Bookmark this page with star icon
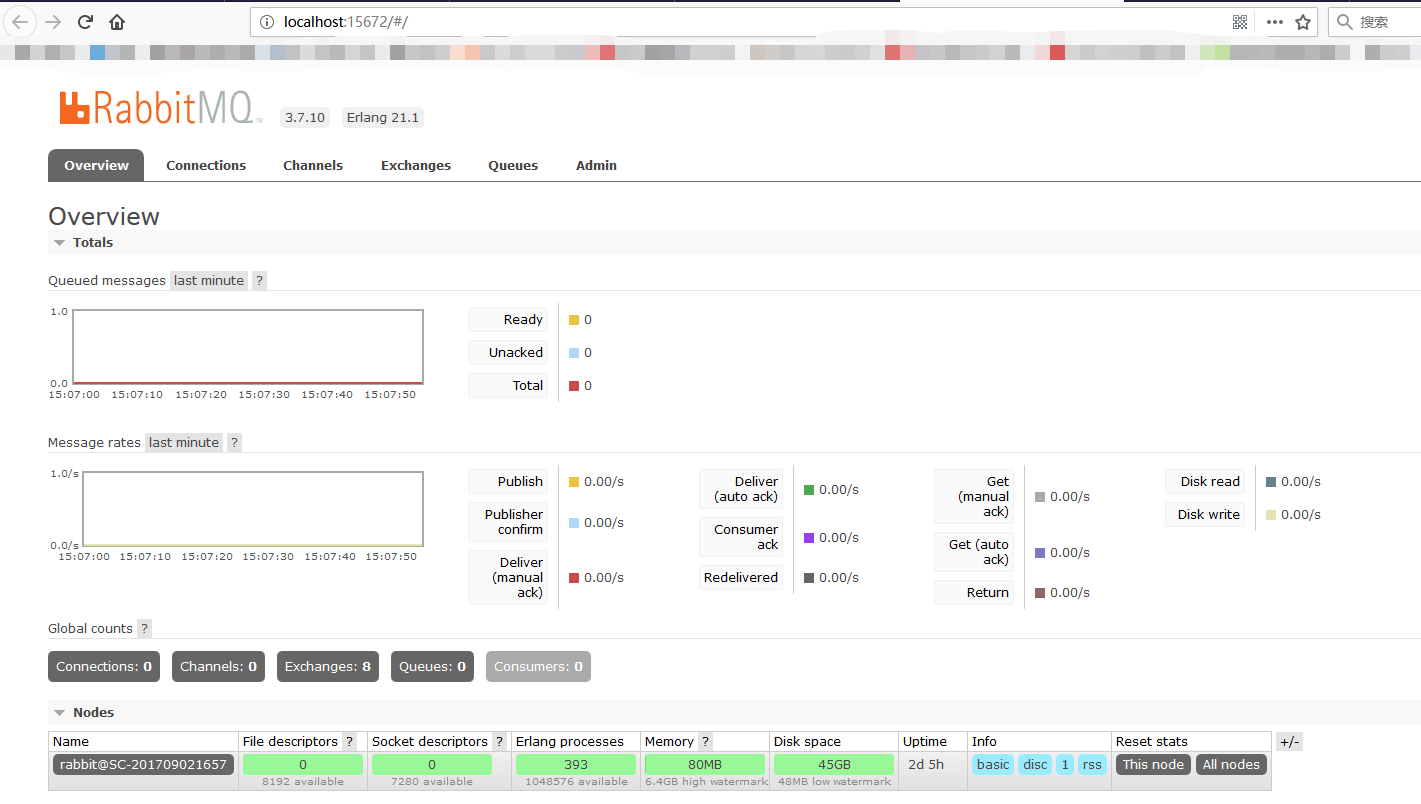This screenshot has height=804, width=1421. (x=1303, y=22)
